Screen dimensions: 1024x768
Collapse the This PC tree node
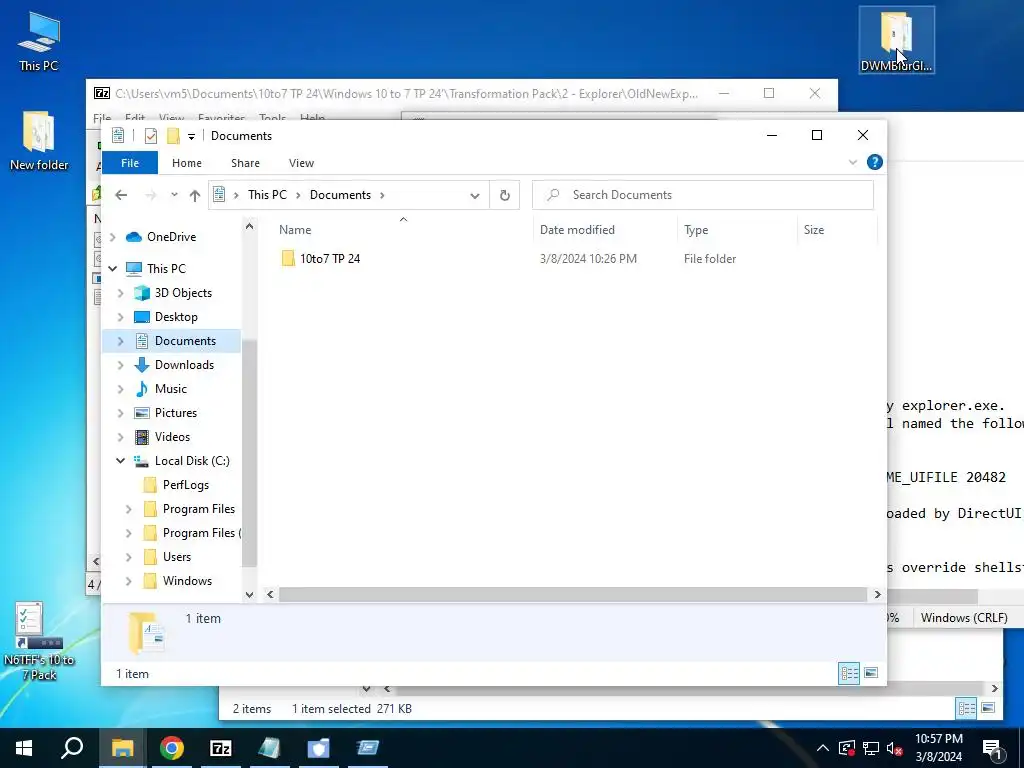pyautogui.click(x=112, y=268)
